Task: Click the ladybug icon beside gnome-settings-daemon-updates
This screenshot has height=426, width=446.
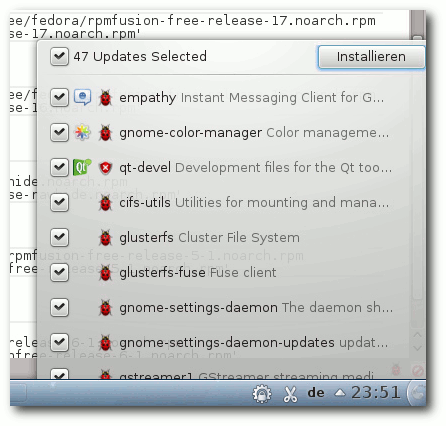Action: [x=106, y=343]
